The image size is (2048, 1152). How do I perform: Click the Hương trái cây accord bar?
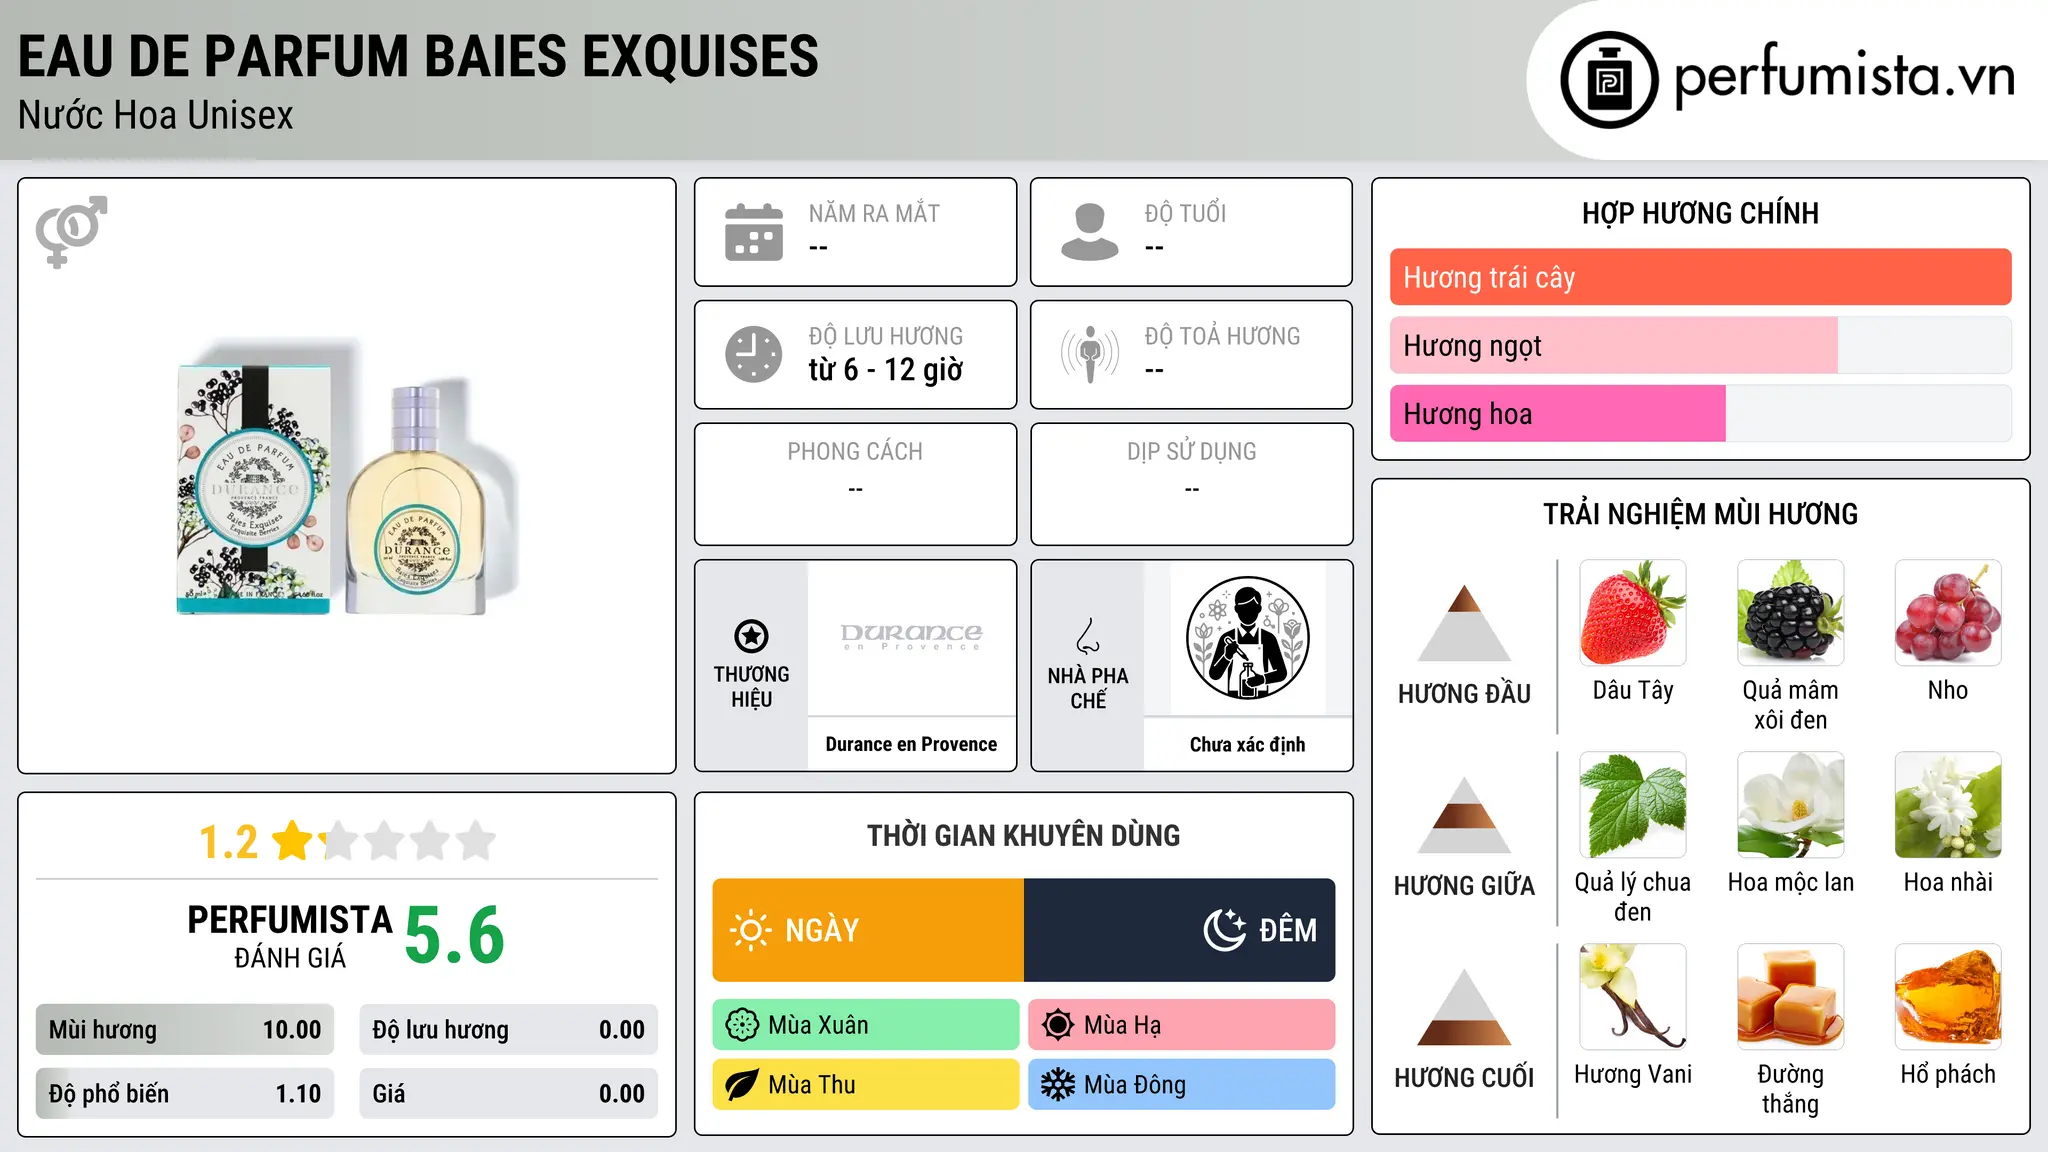[x=1700, y=277]
